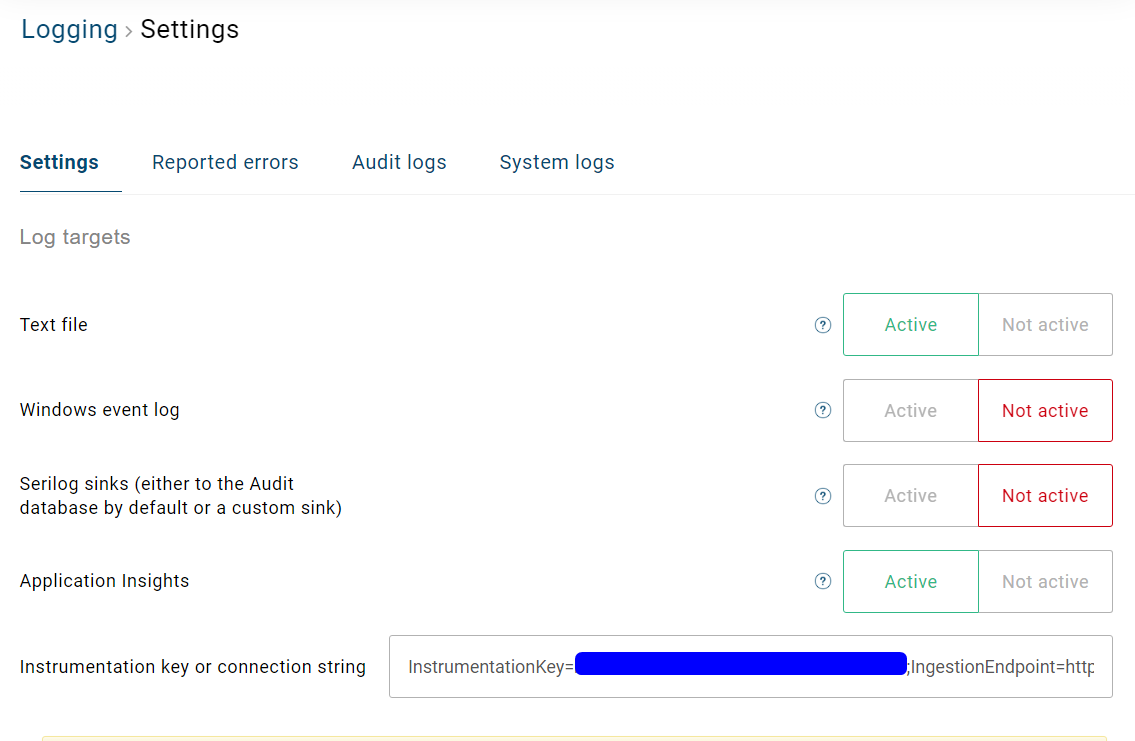Select the Serilog sinks description label
The height and width of the screenshot is (741, 1135).
coord(181,496)
